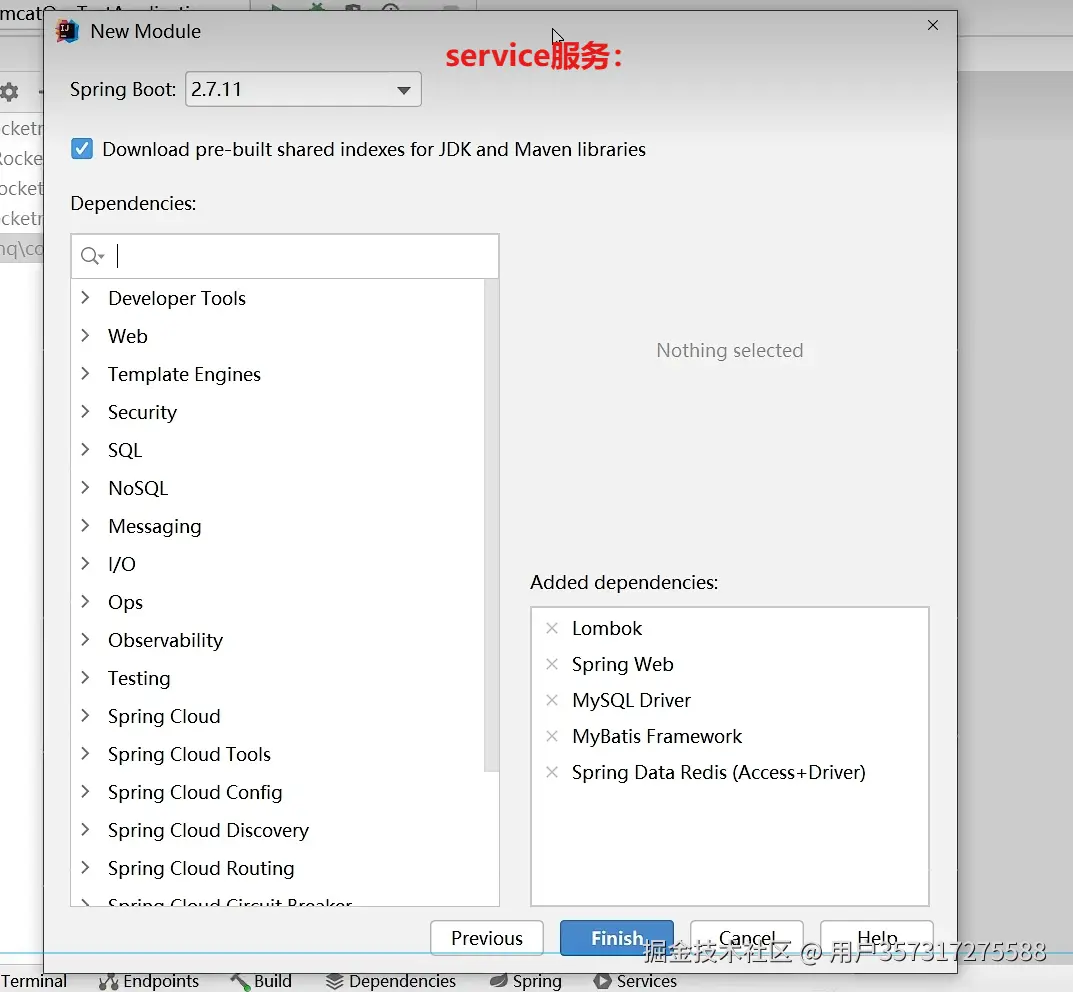The width and height of the screenshot is (1073, 992).
Task: Click the Help button
Action: (x=877, y=938)
